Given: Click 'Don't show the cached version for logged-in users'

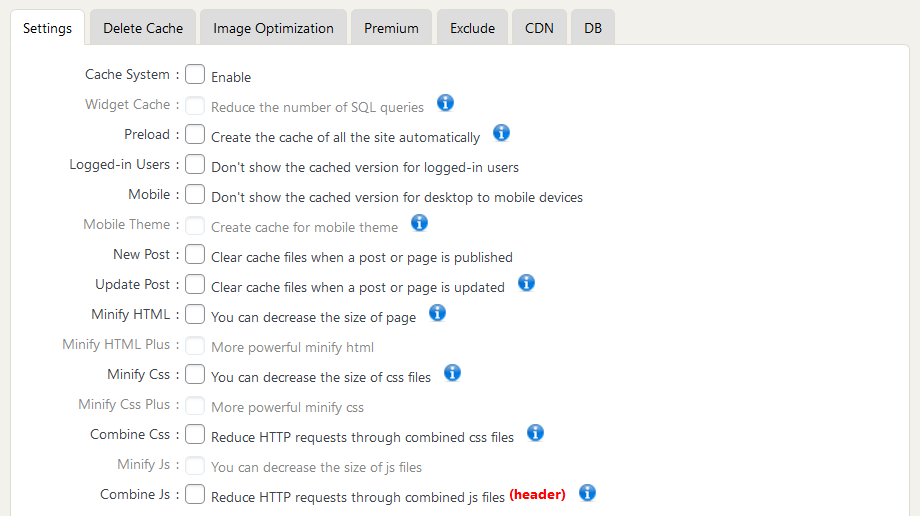Looking at the screenshot, I should pyautogui.click(x=365, y=167).
